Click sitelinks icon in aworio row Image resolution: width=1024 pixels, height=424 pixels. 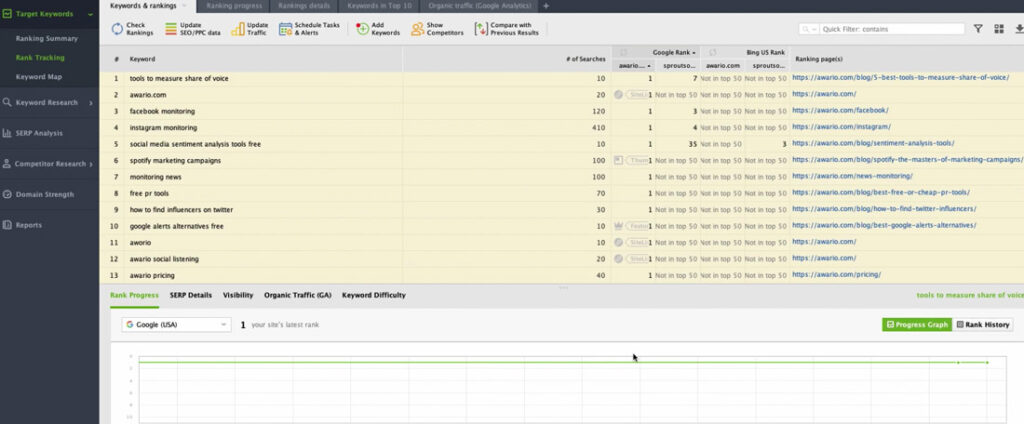coord(618,242)
